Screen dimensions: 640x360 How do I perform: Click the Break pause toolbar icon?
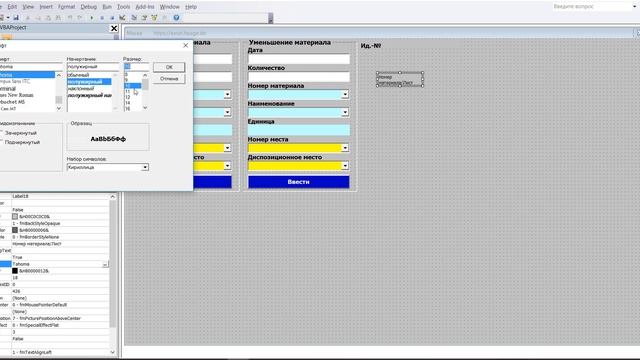coord(102,18)
